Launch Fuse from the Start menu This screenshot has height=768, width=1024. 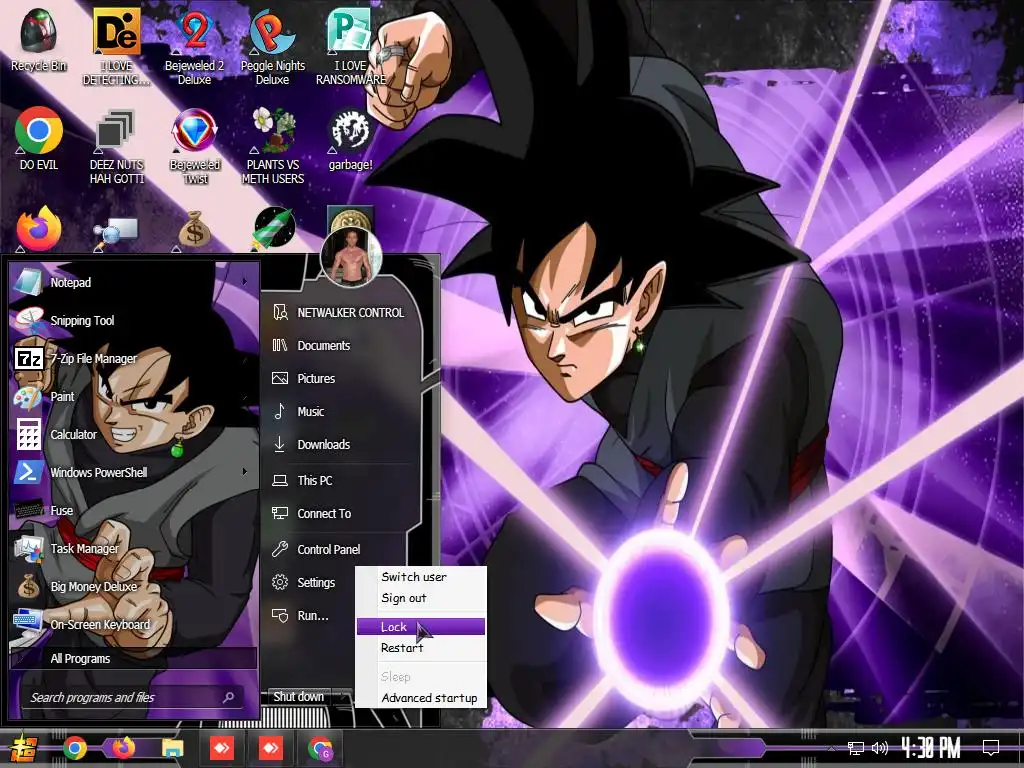pos(134,511)
